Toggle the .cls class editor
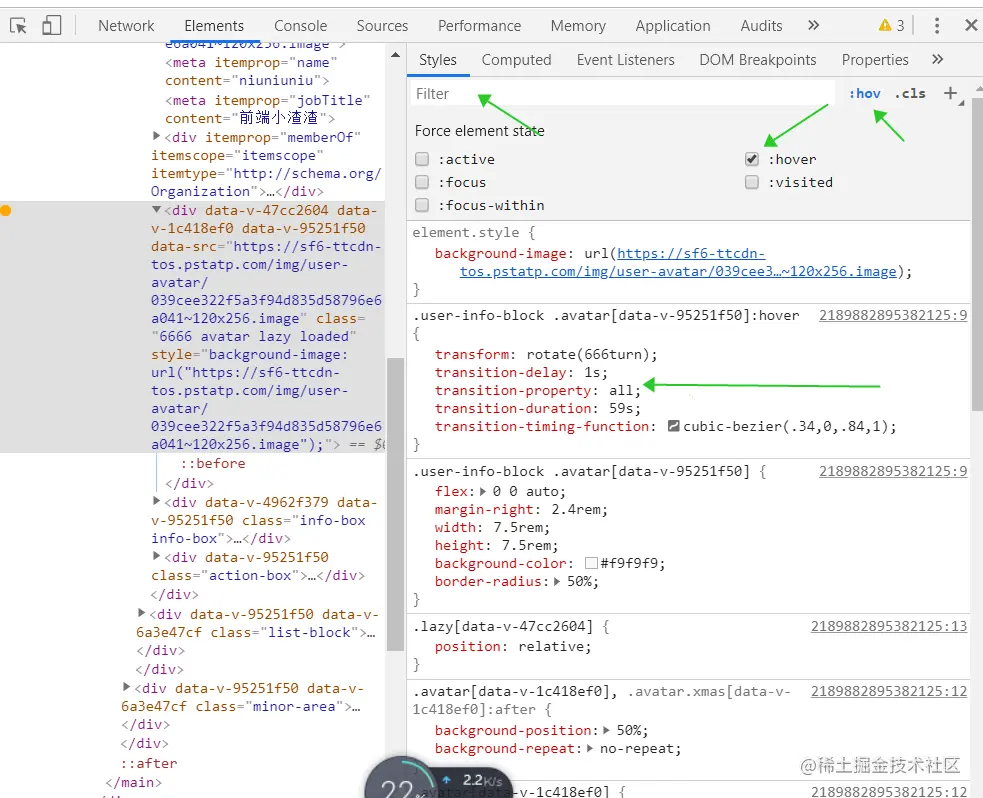 tap(910, 93)
